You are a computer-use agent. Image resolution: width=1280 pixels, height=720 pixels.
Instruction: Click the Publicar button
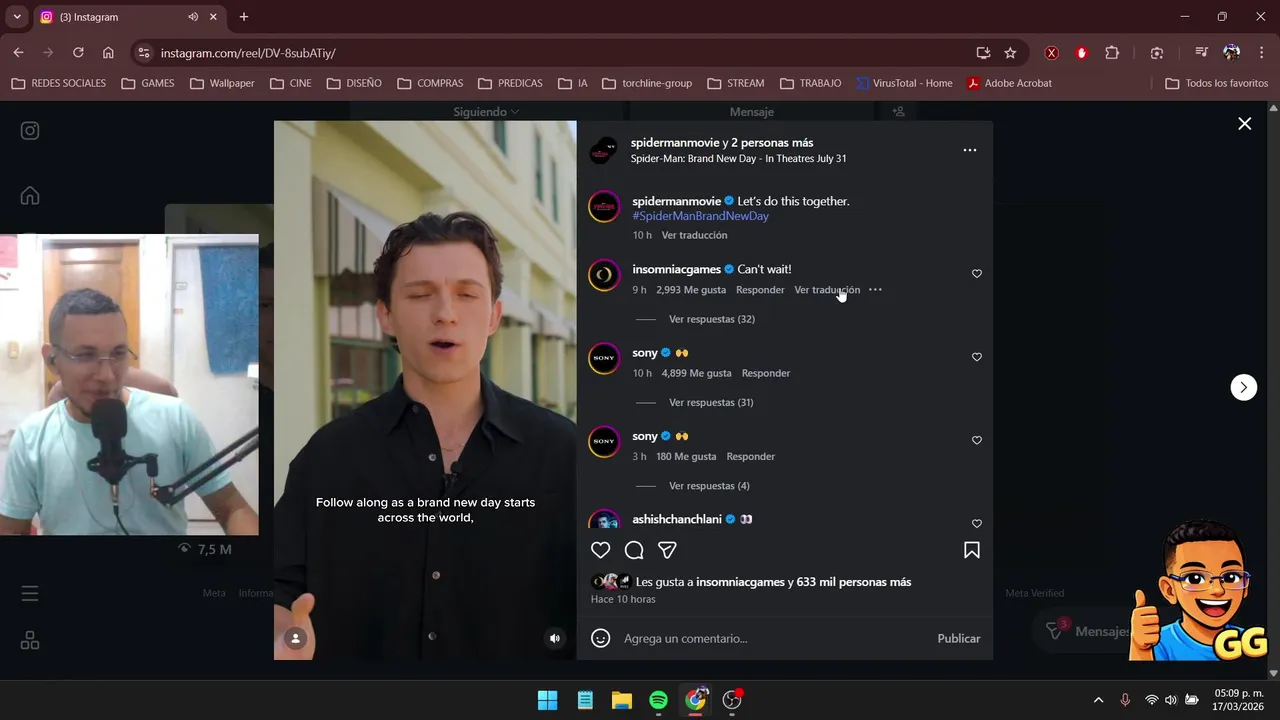[x=958, y=638]
